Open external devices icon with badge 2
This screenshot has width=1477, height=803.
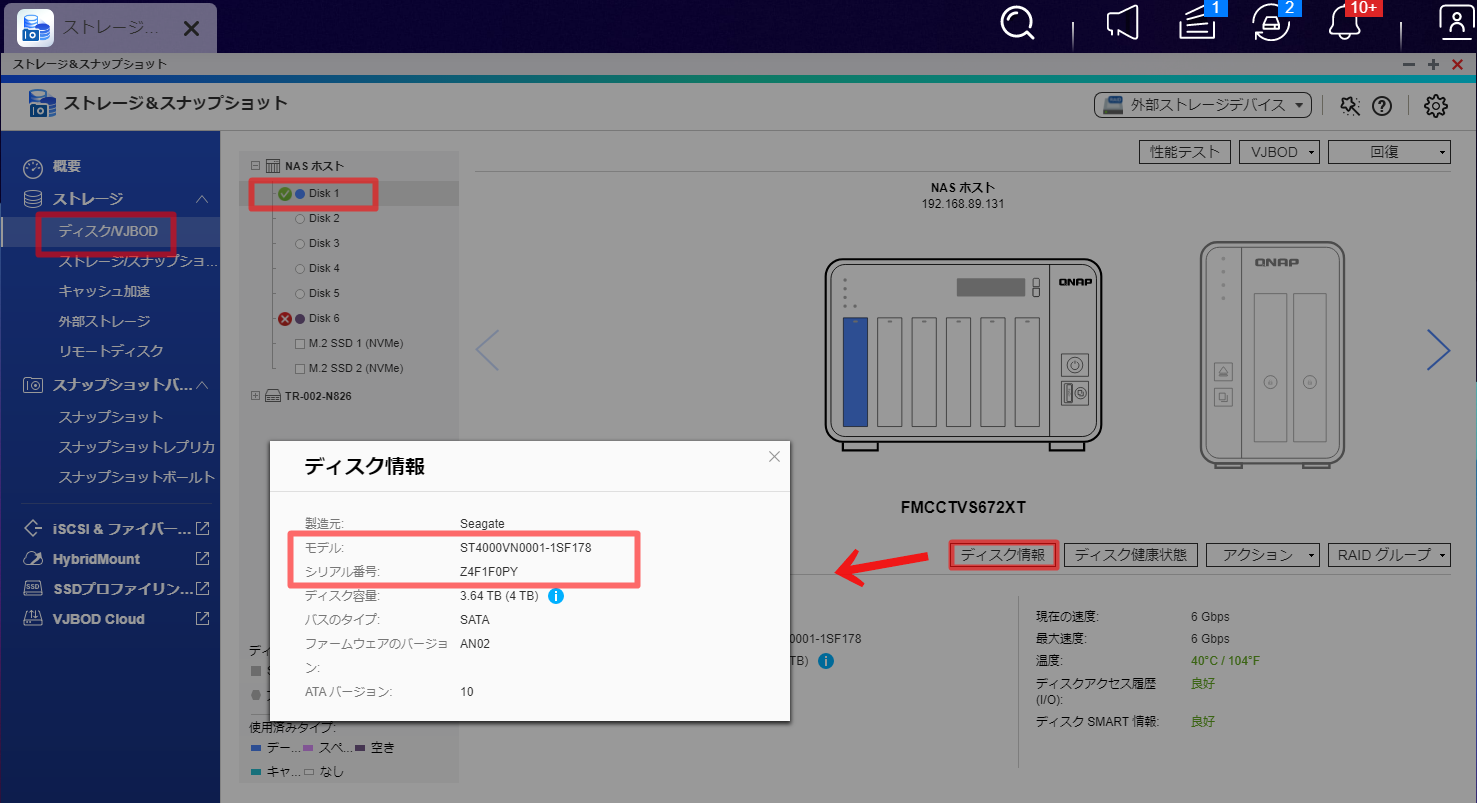pos(1271,24)
